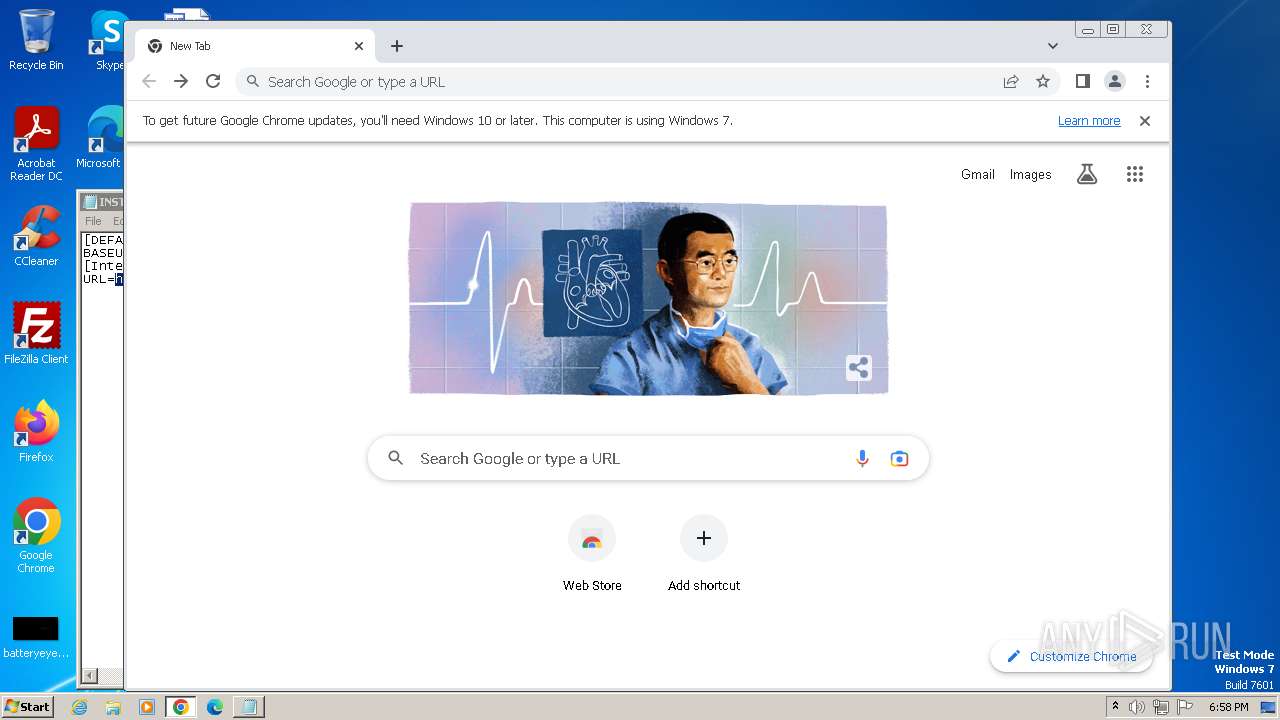
Task: Launch FileZilla Client desktop shortcut
Action: tap(36, 334)
